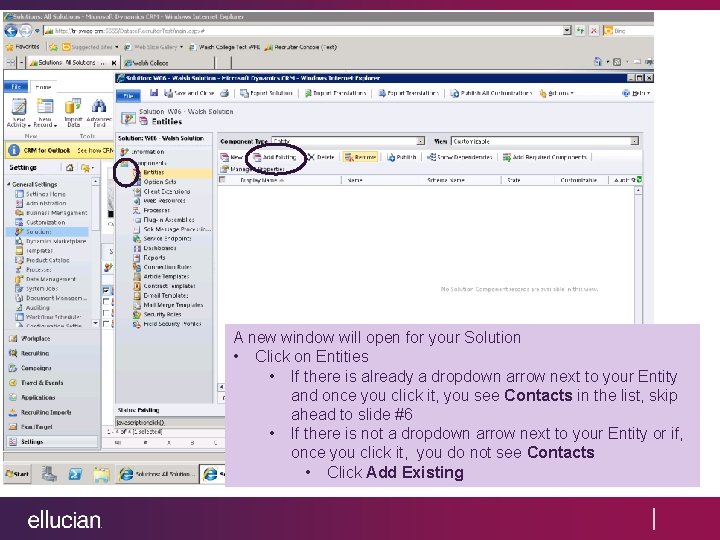Sort grid by Display Name column
The width and height of the screenshot is (720, 540).
coord(262,180)
